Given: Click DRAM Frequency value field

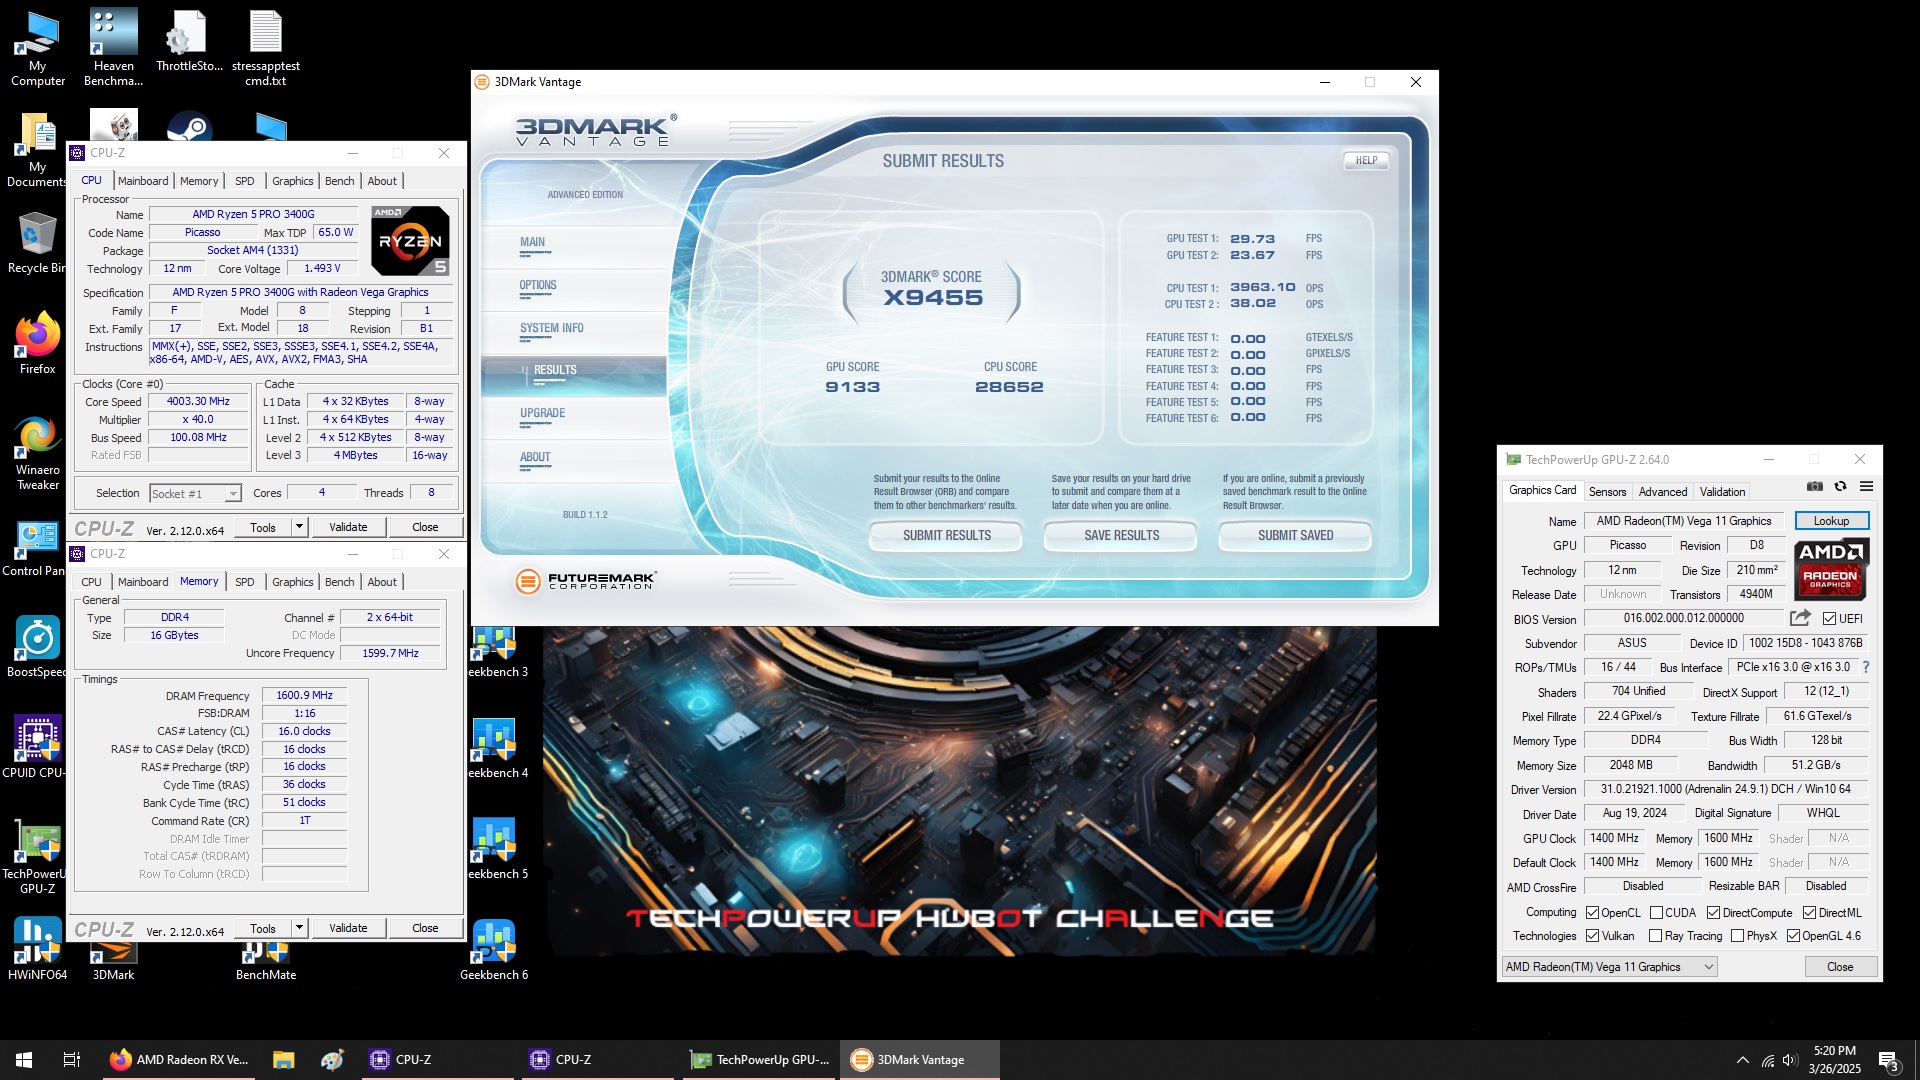Looking at the screenshot, I should coord(304,696).
